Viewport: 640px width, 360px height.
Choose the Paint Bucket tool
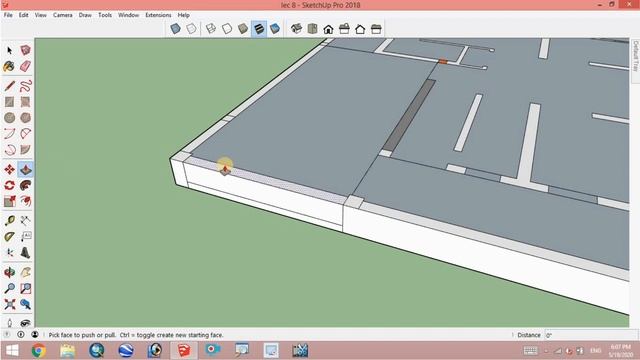pyautogui.click(x=9, y=66)
